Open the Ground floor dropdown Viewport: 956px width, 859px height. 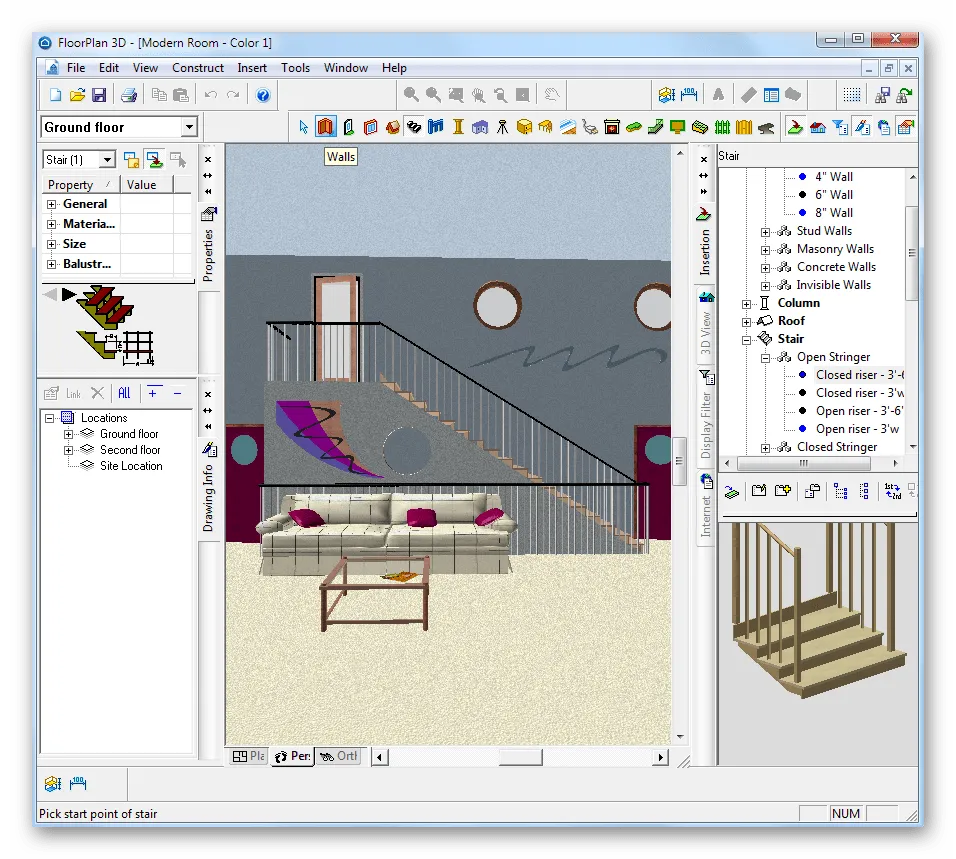click(189, 127)
